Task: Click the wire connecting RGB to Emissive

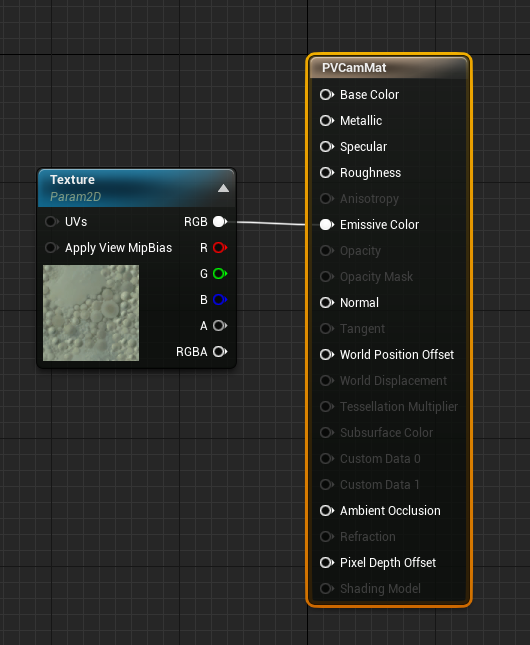Action: [x=272, y=223]
